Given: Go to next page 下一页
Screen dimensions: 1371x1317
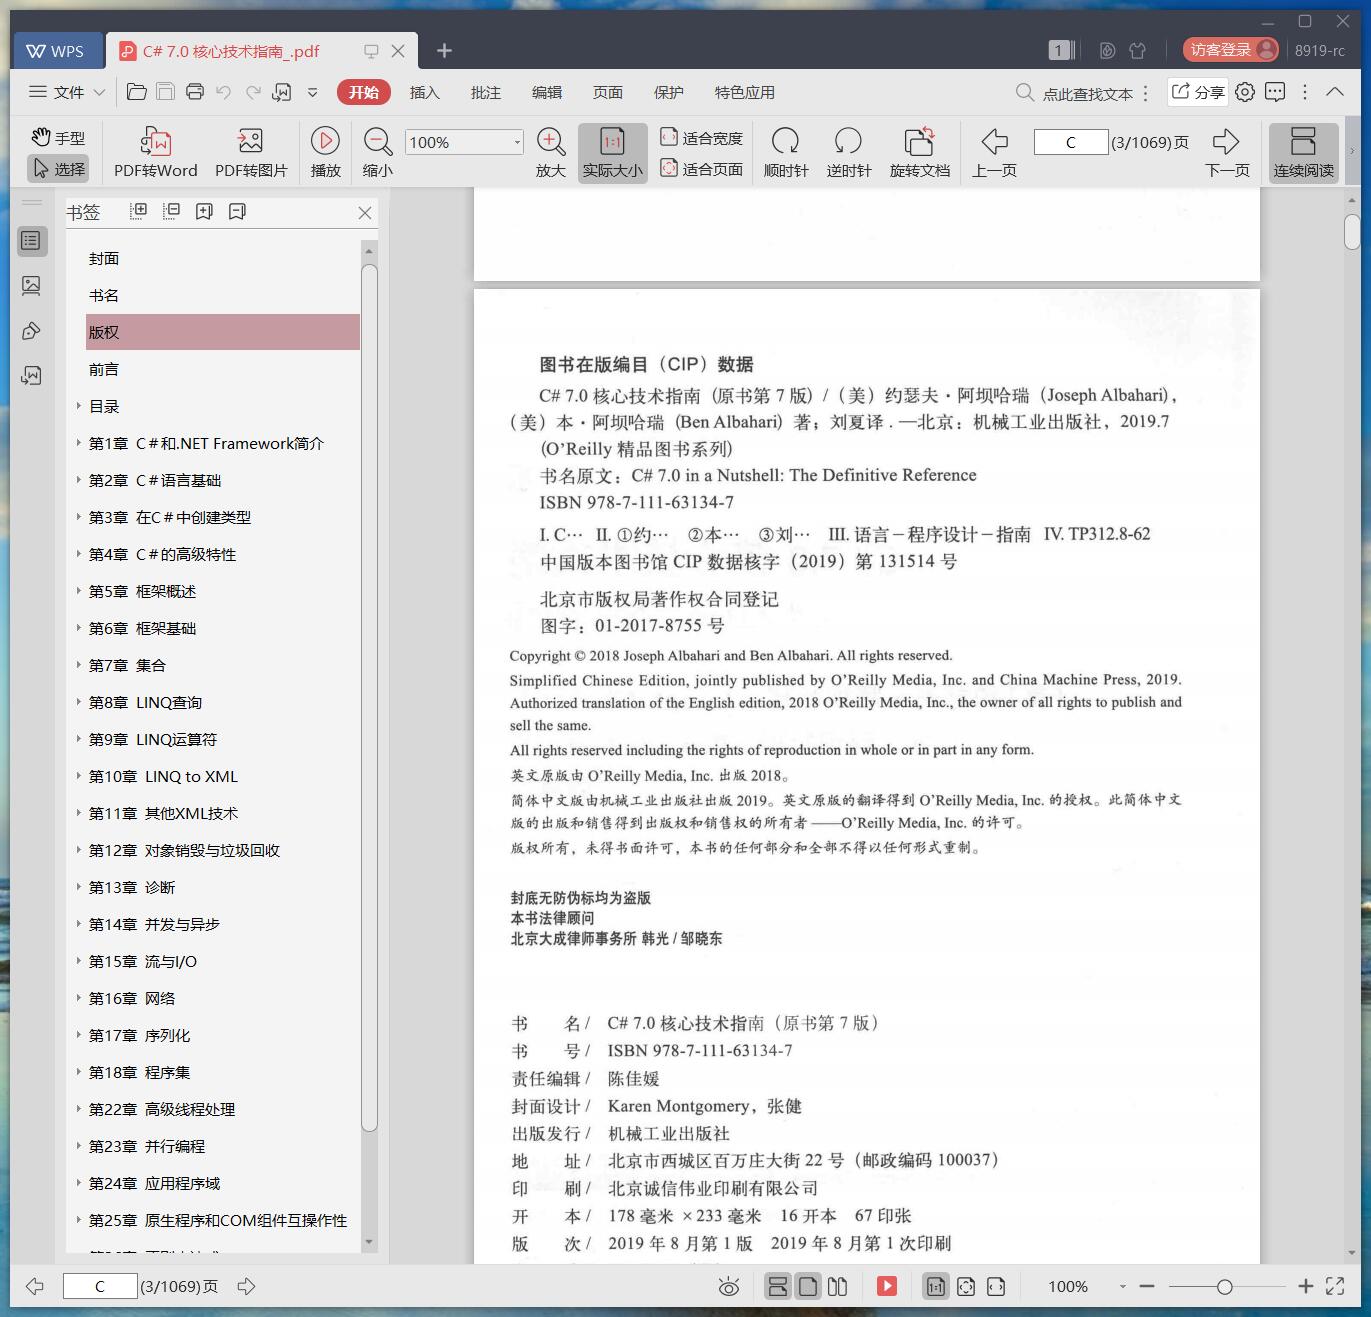Looking at the screenshot, I should click(x=1227, y=153).
